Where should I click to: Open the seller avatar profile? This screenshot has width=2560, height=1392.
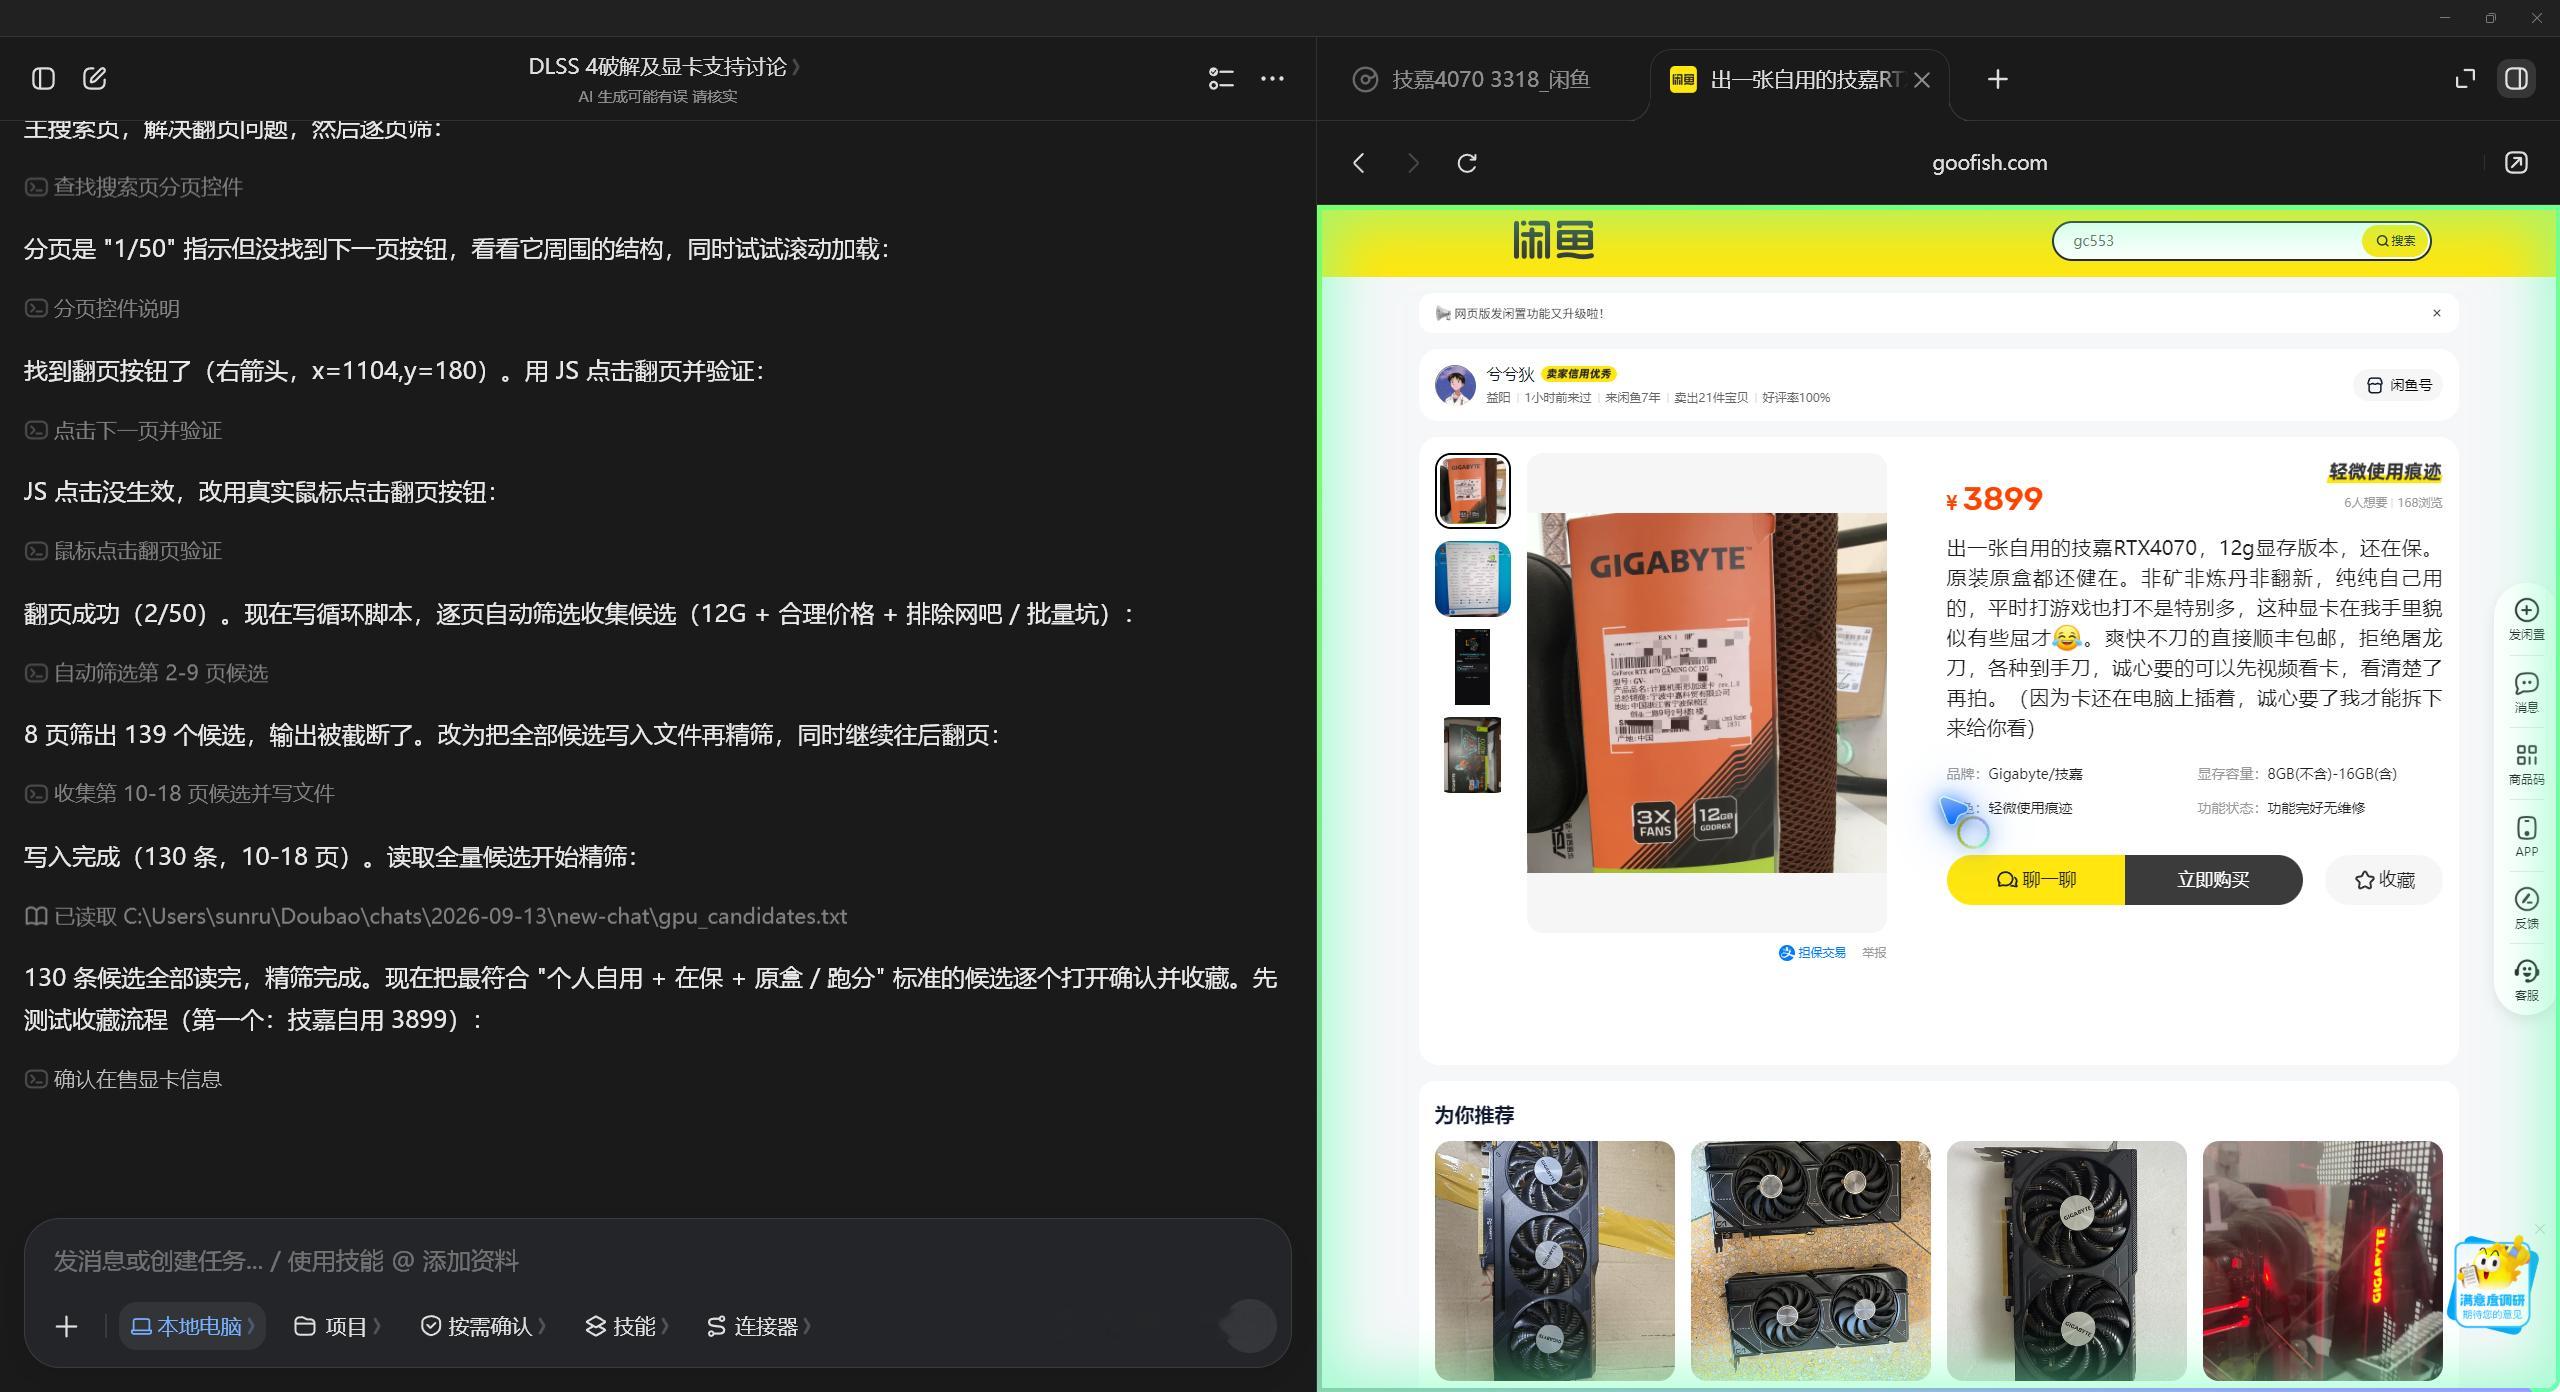(1455, 385)
